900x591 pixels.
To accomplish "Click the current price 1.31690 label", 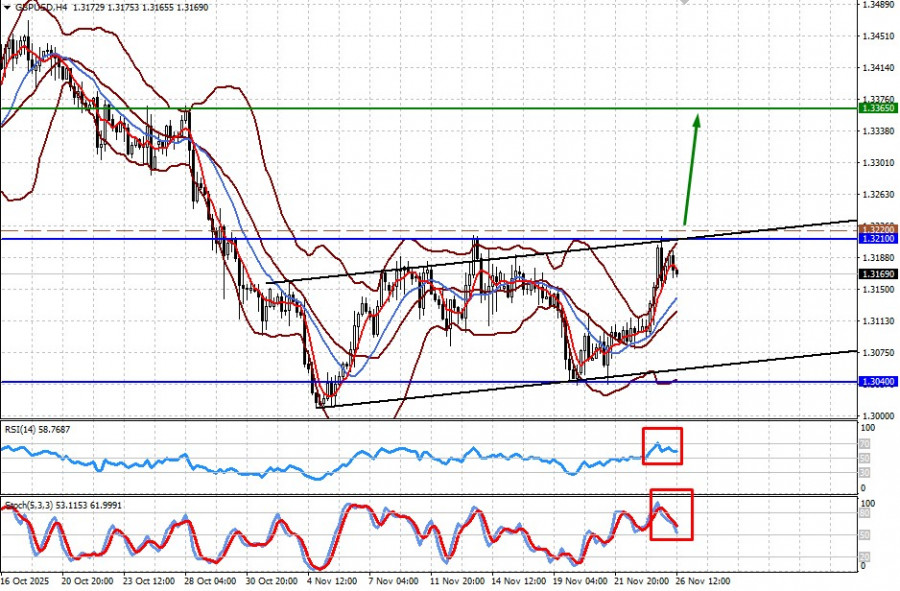I will [x=878, y=274].
